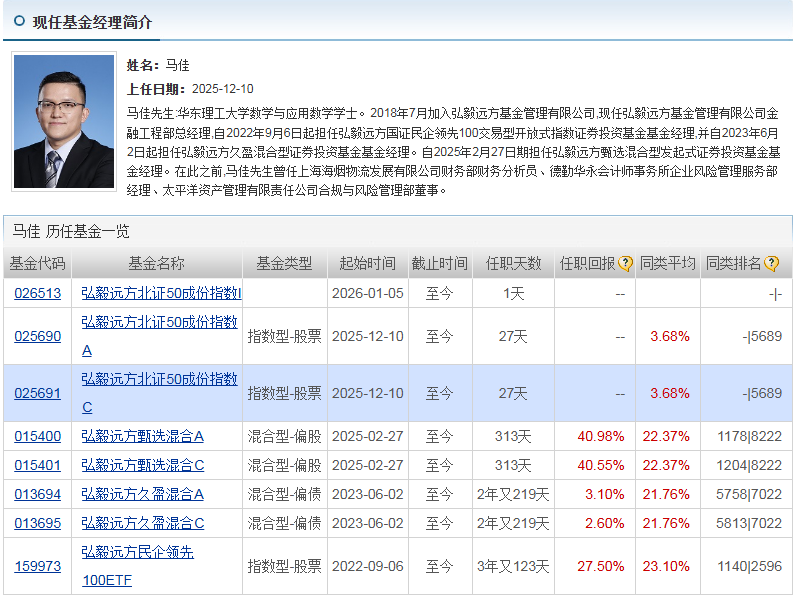Open 弘毅远方久盈混合C fund link
The width and height of the screenshot is (793, 604).
143,523
